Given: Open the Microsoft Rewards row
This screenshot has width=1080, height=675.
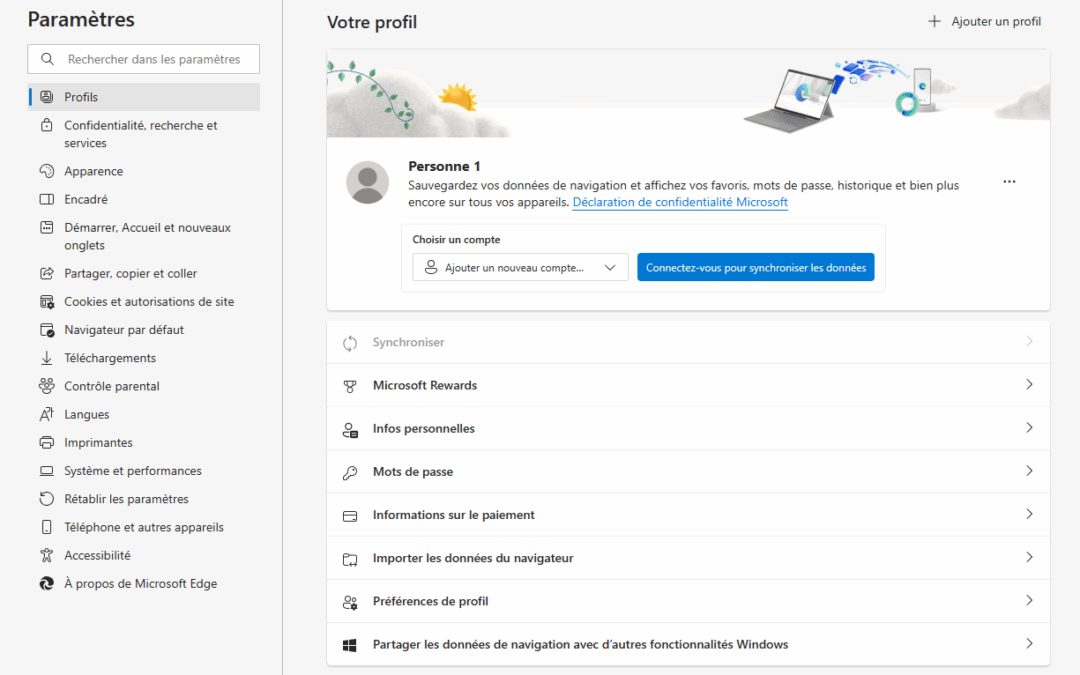Looking at the screenshot, I should tap(688, 385).
